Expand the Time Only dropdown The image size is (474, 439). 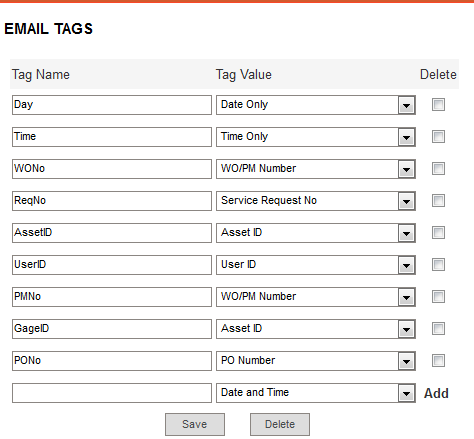(315, 137)
